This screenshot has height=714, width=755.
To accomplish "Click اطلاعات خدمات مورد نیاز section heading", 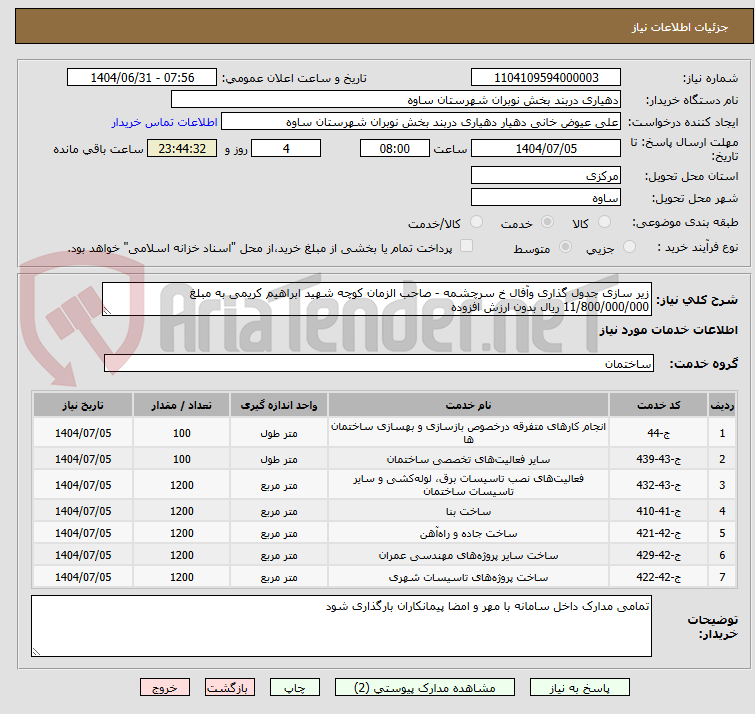I will tap(668, 330).
